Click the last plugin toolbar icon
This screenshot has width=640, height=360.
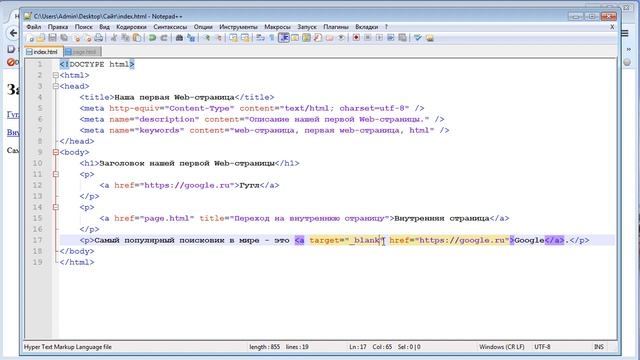click(429, 38)
